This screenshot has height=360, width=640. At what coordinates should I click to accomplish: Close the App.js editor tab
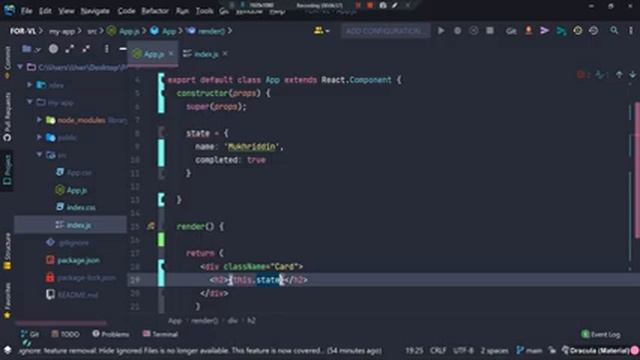[x=171, y=53]
